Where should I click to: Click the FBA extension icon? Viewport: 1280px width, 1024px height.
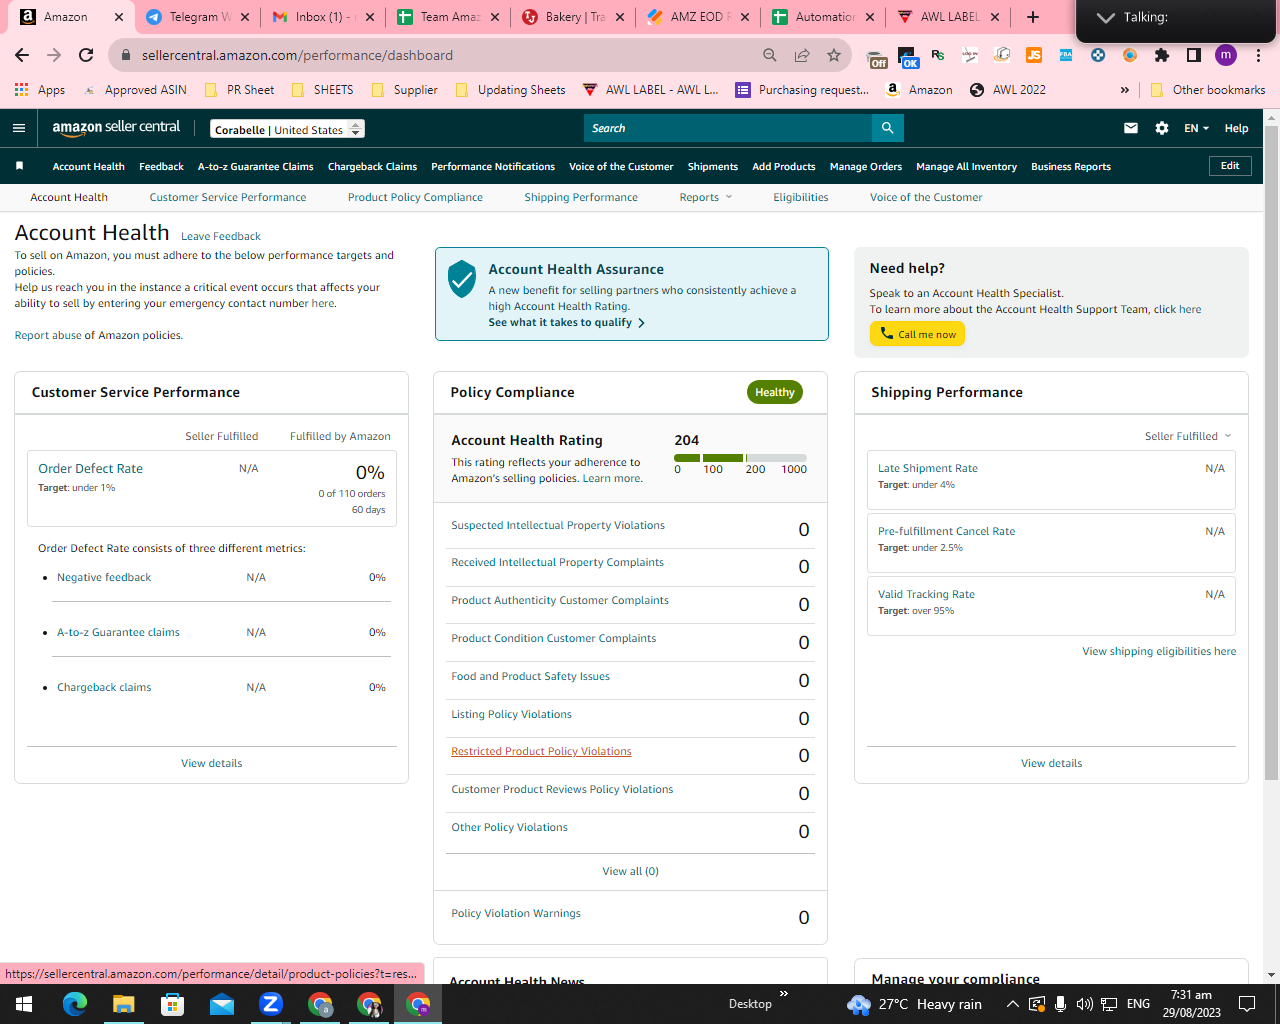tap(1066, 55)
